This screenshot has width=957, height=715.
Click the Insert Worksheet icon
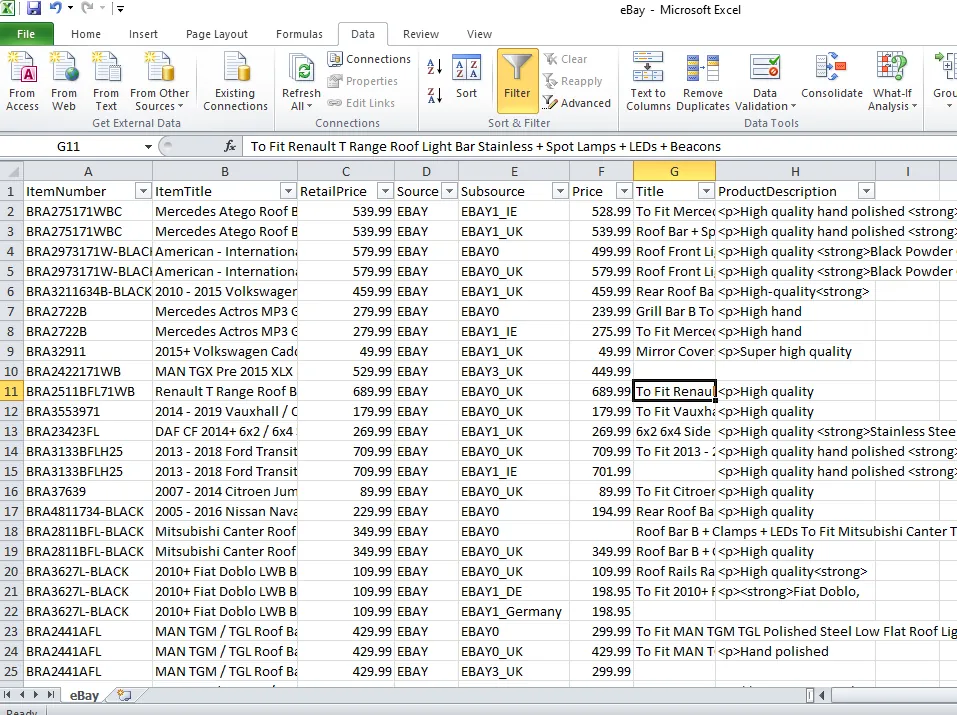point(125,695)
